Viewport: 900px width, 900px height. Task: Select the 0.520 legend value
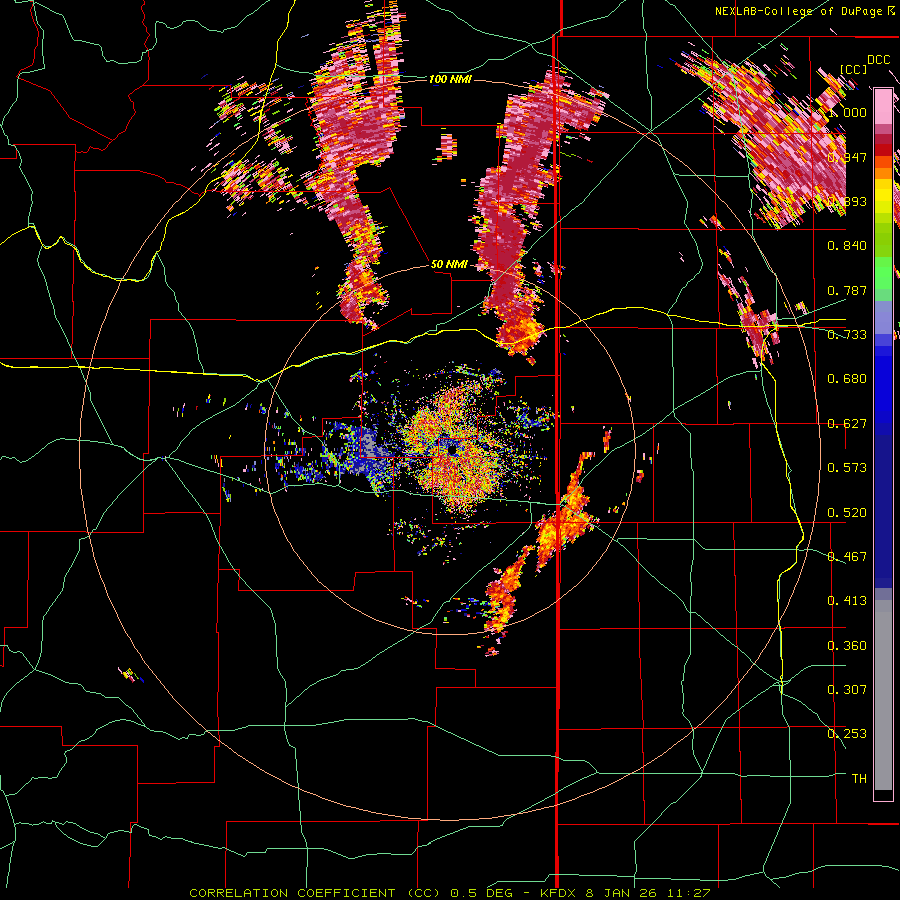pyautogui.click(x=847, y=513)
